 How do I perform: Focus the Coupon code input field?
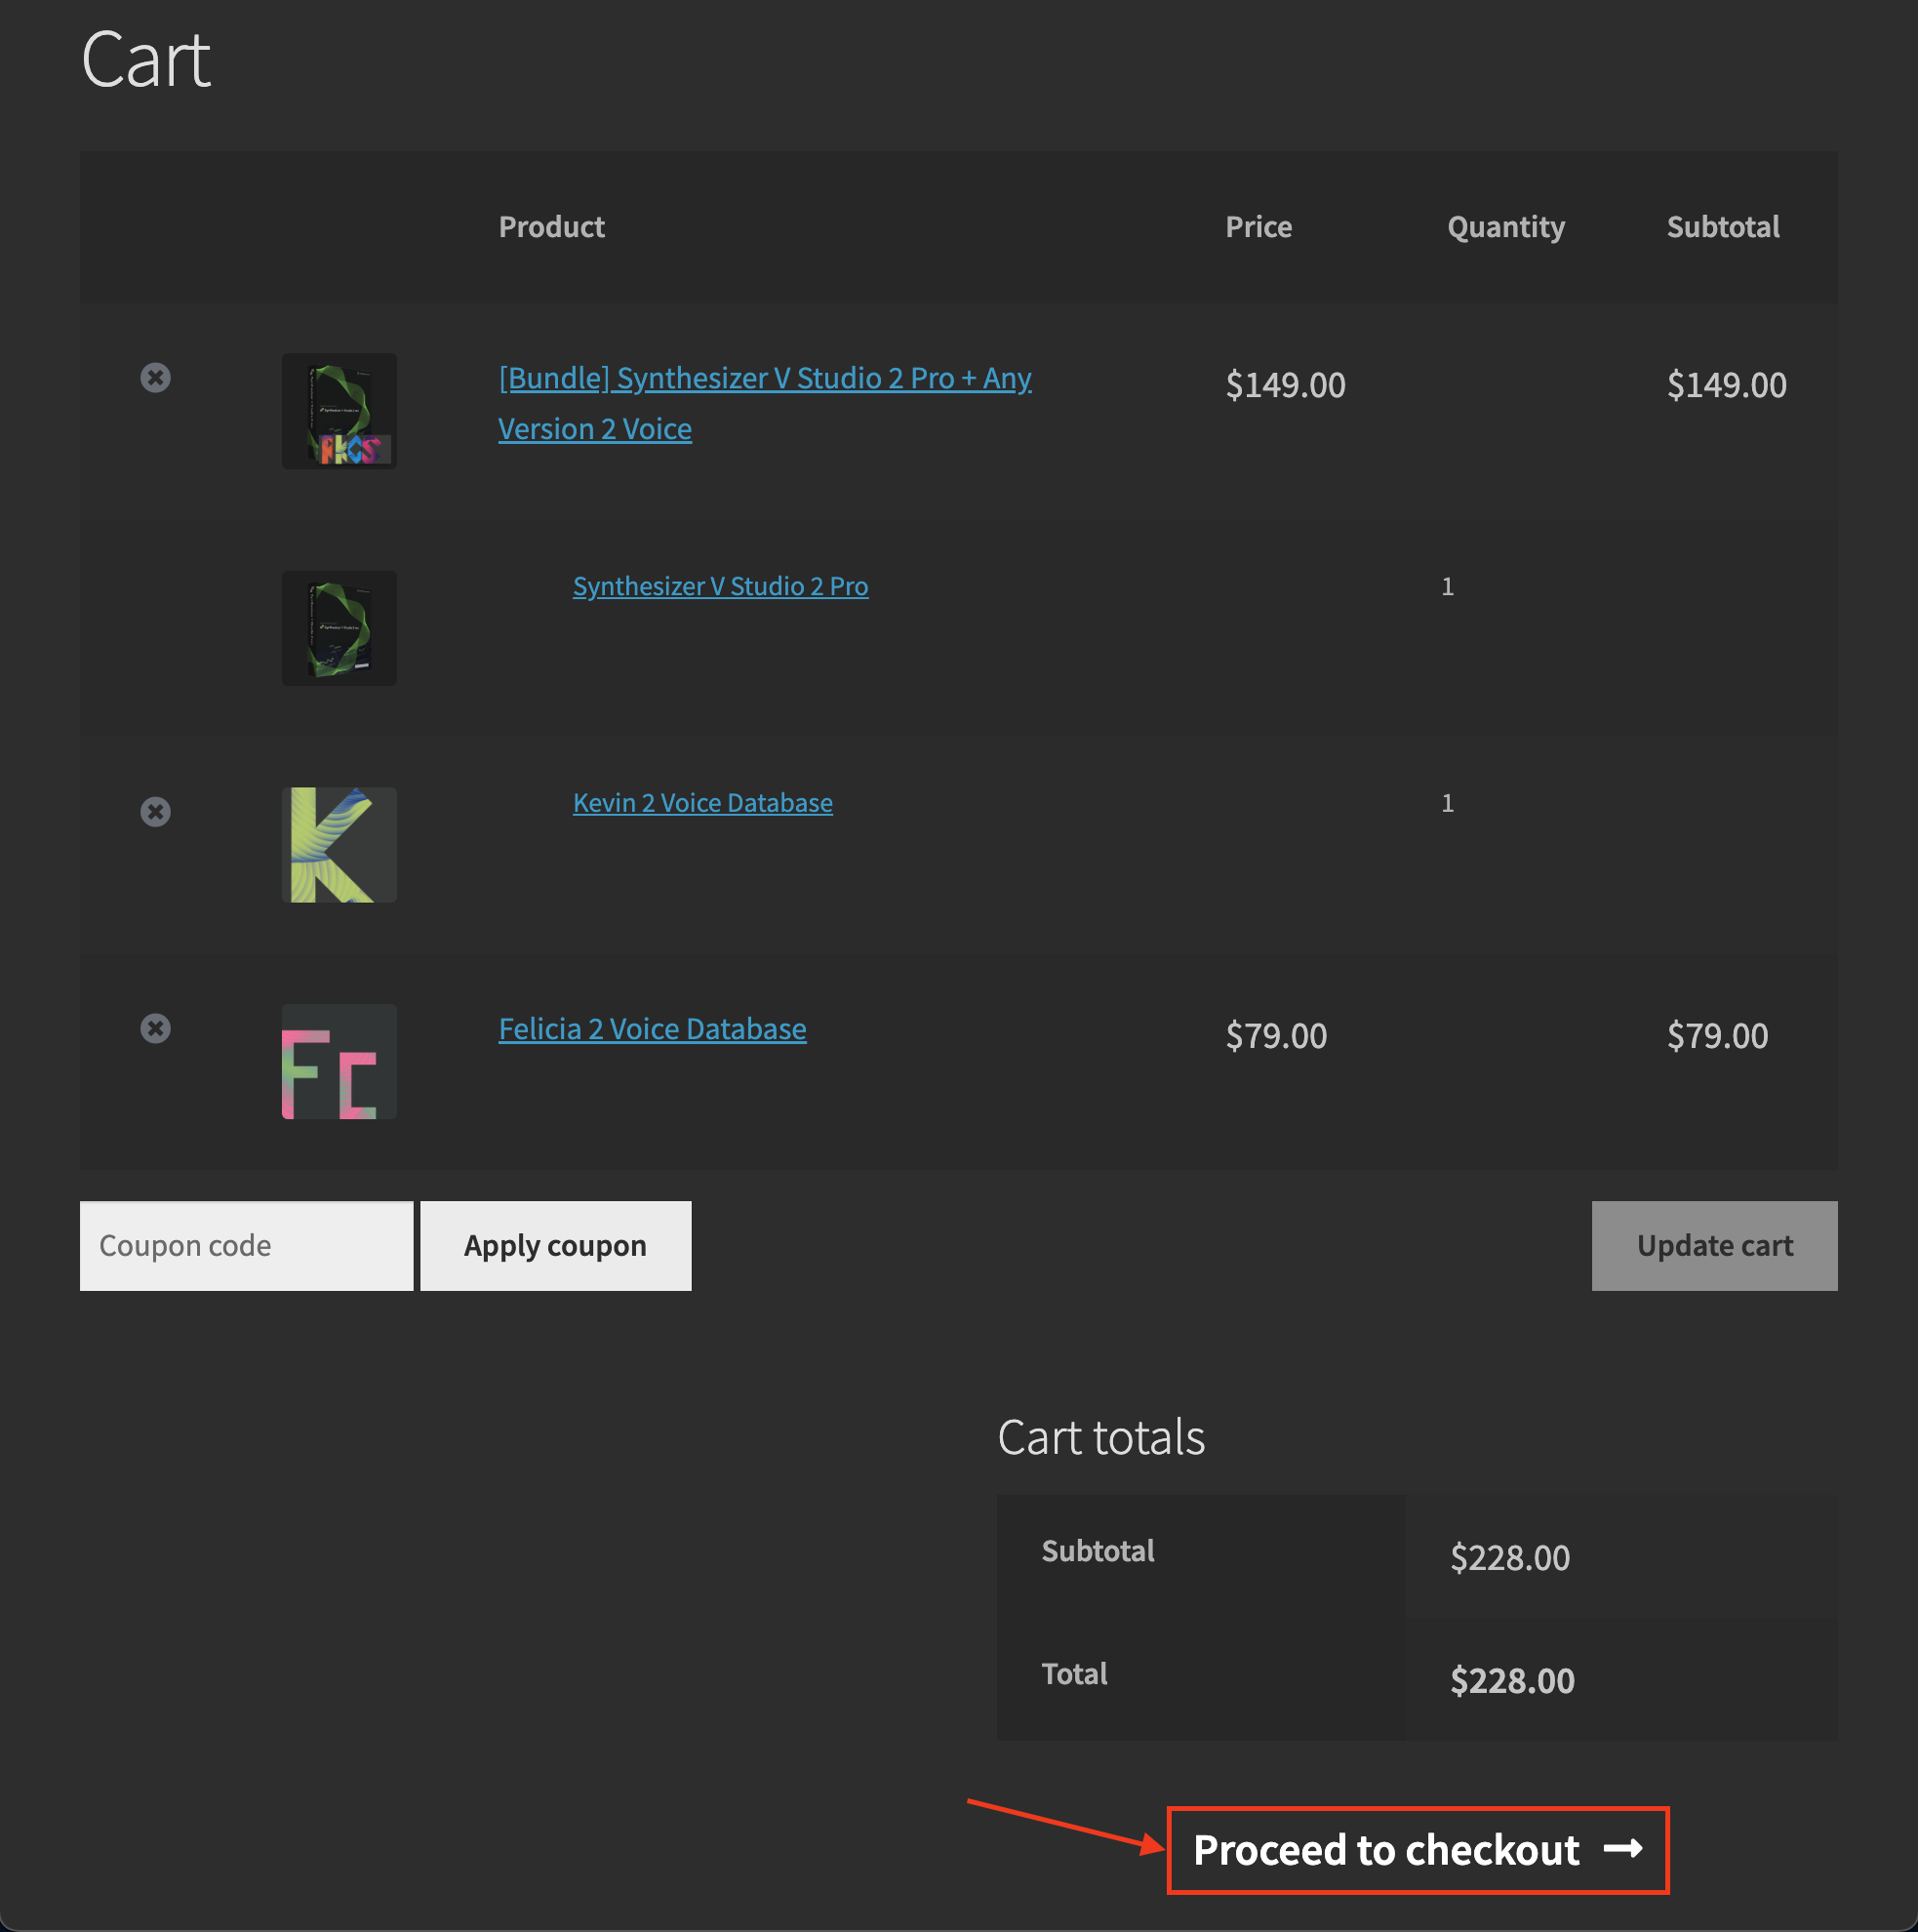[x=246, y=1246]
